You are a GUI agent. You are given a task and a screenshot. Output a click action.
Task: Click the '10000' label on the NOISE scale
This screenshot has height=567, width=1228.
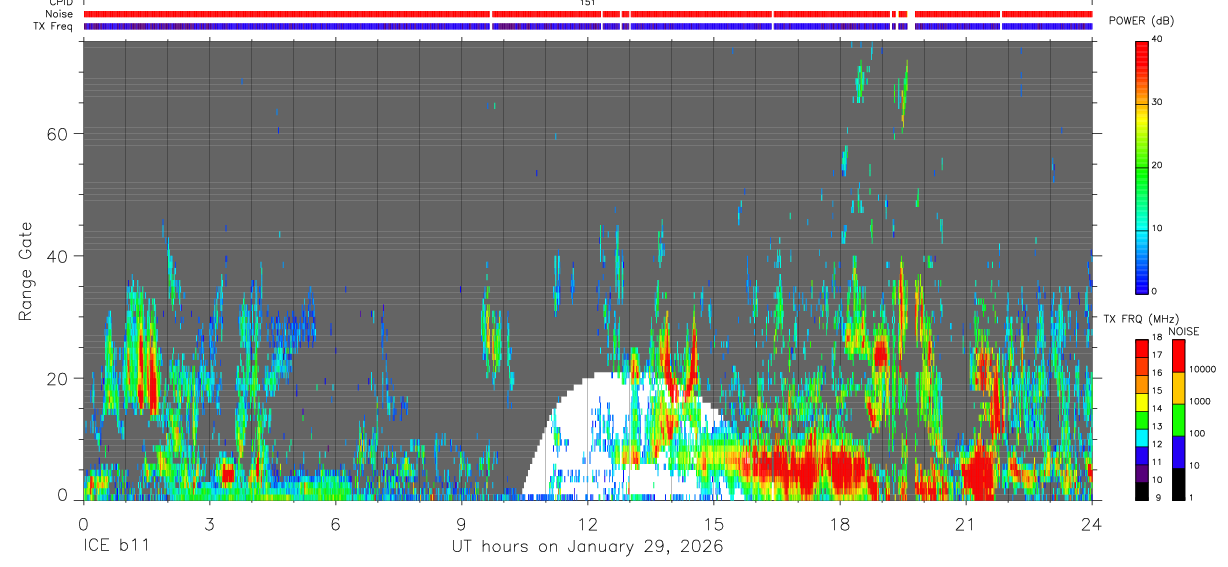(1203, 370)
